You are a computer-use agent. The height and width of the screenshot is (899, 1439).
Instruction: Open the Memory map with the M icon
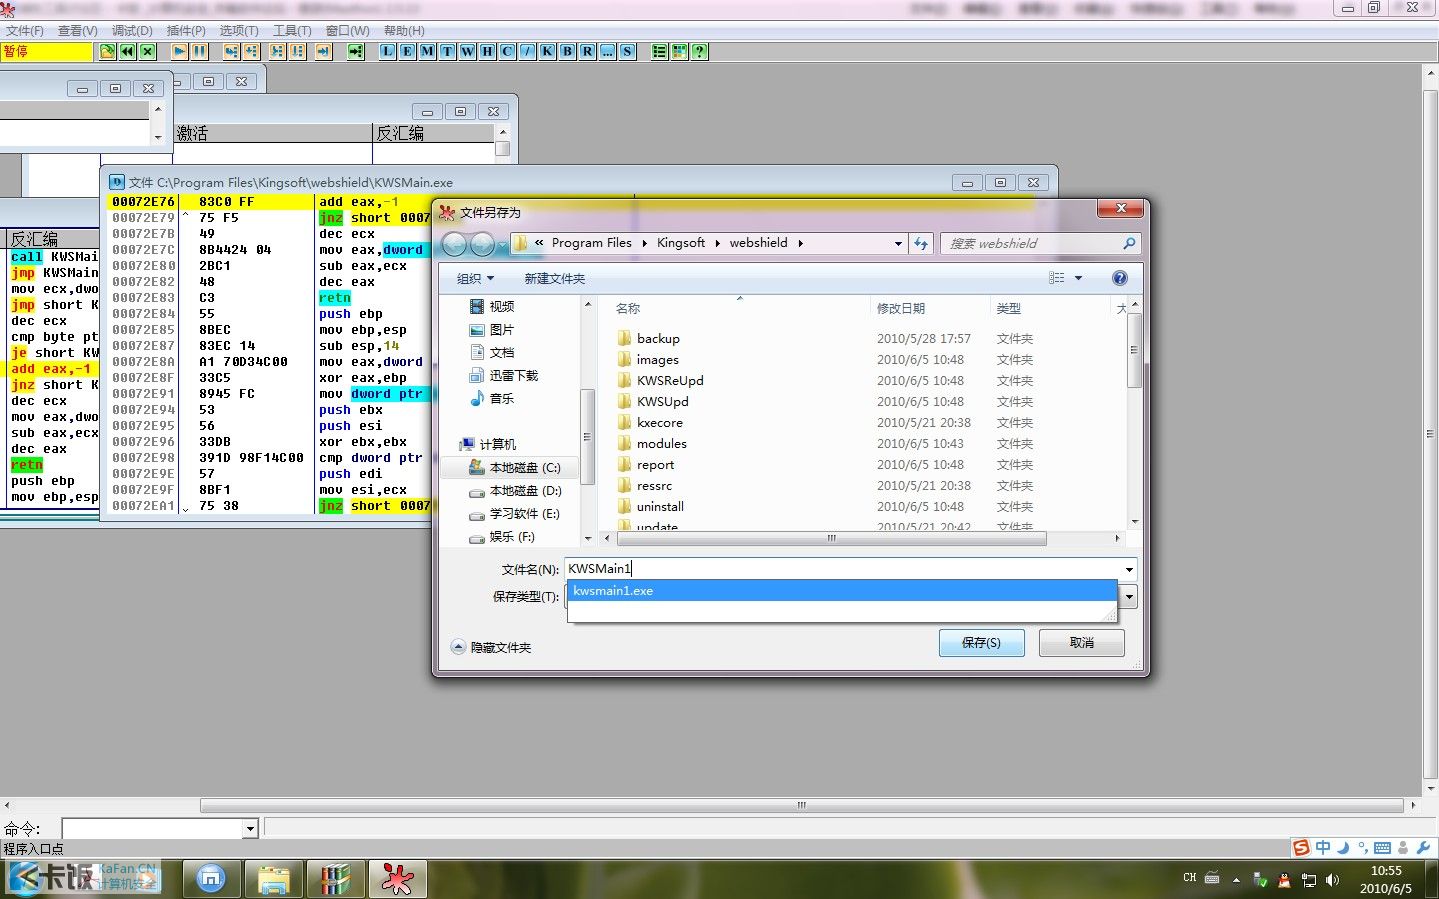(427, 51)
